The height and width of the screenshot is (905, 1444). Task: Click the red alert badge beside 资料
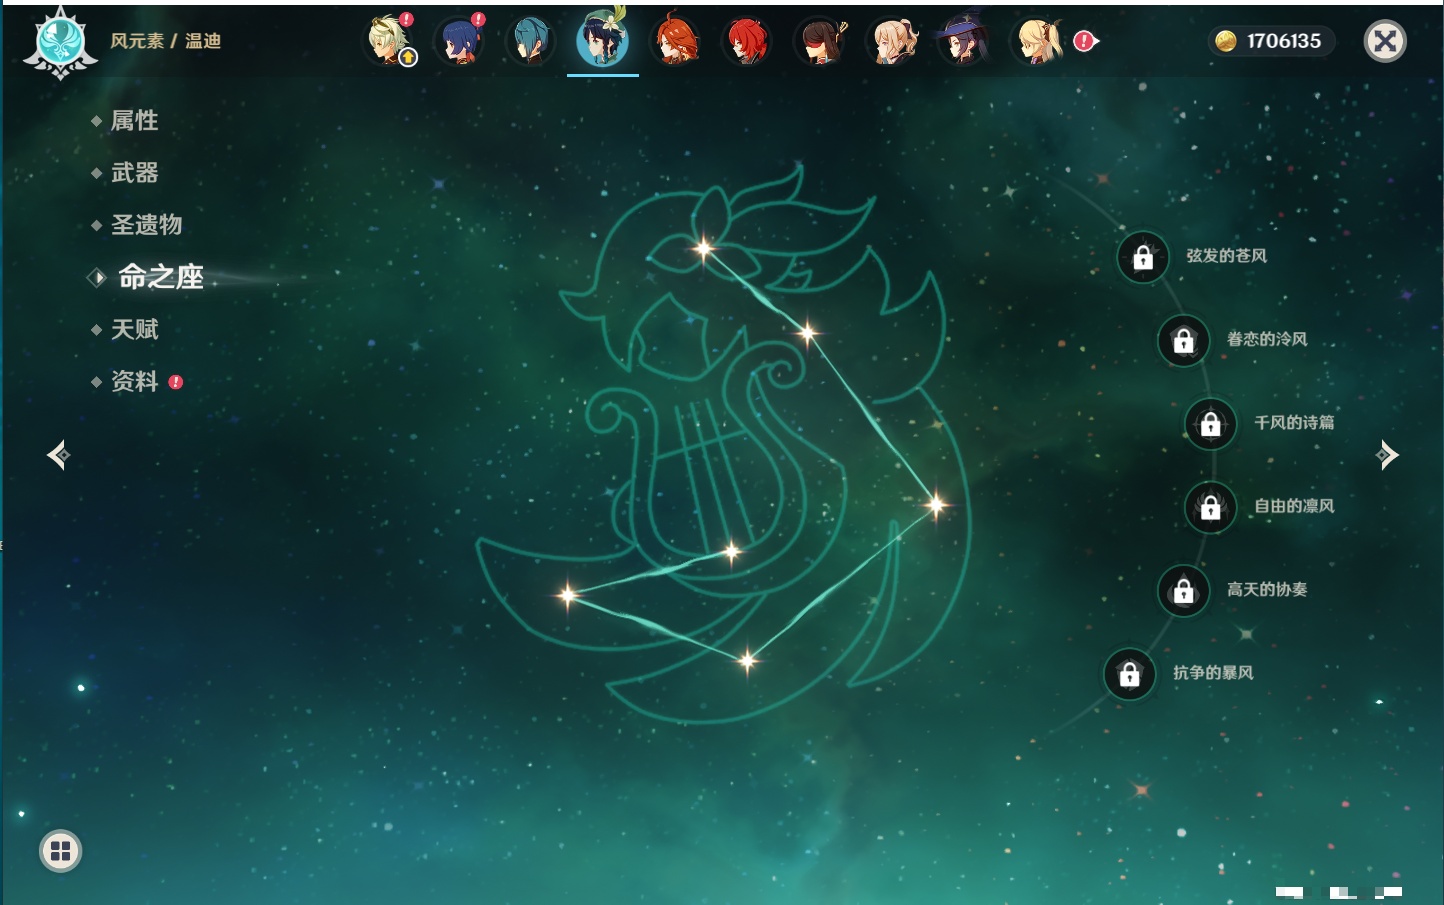(x=176, y=382)
